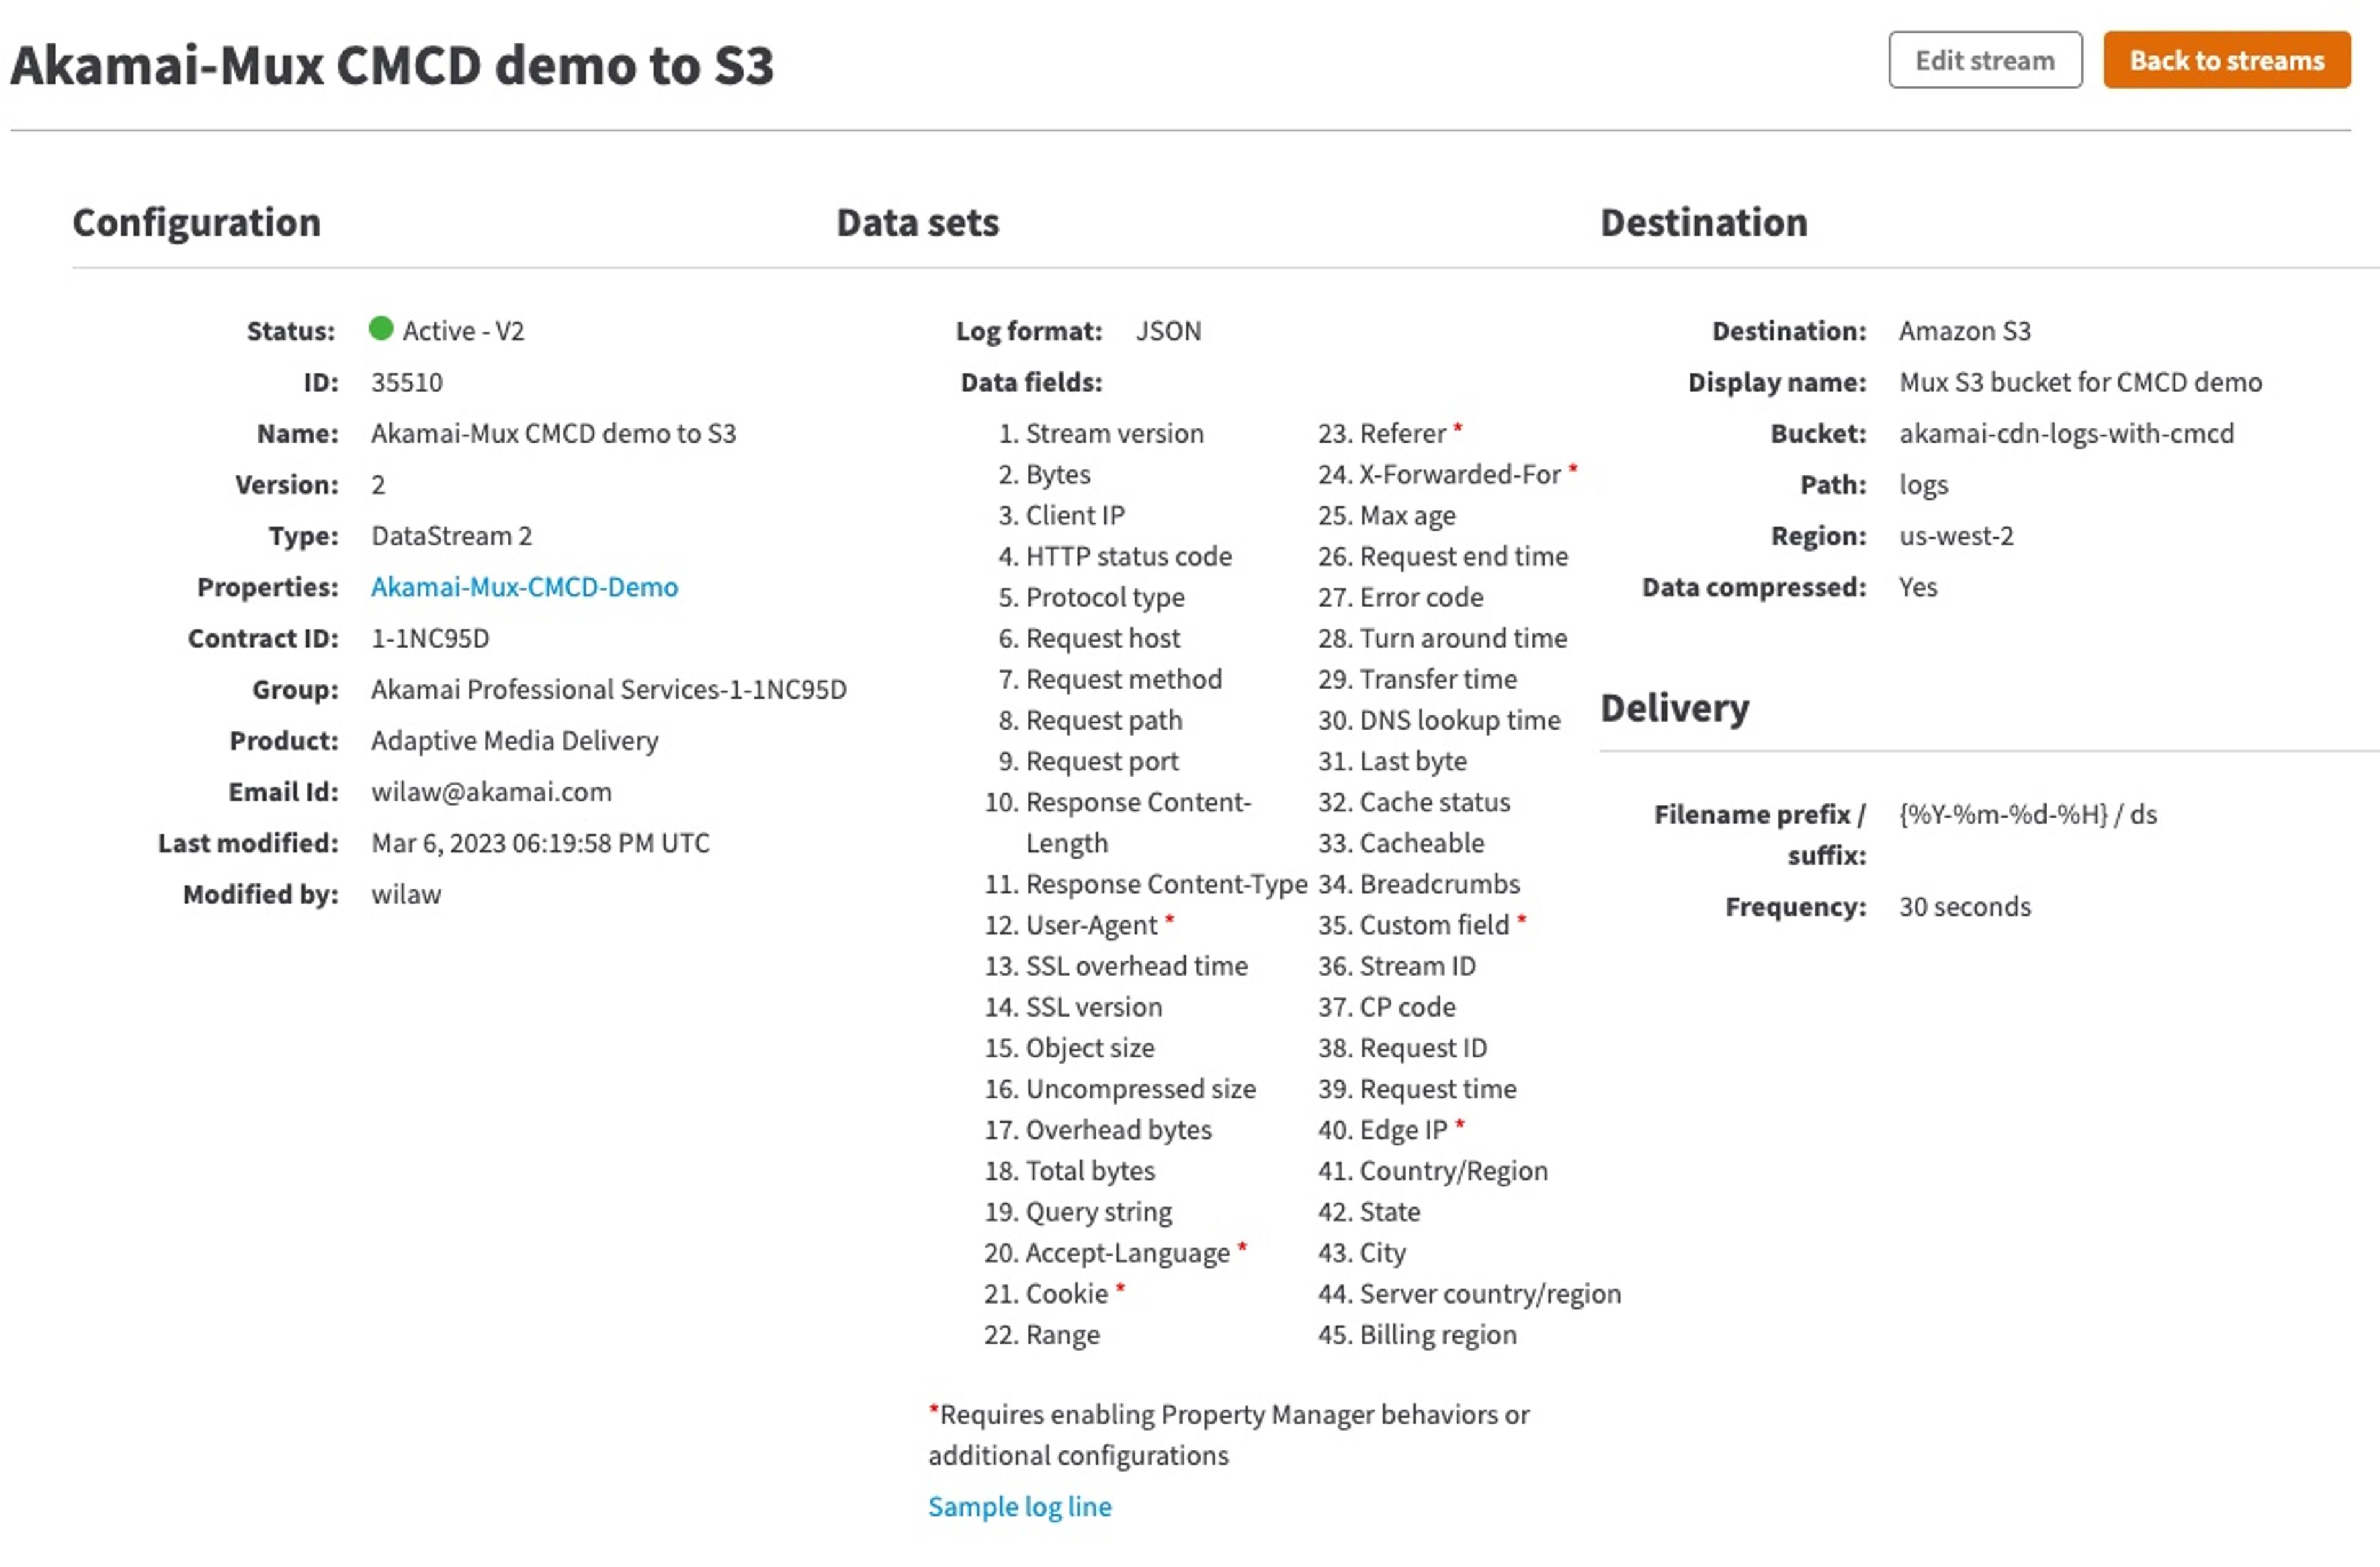The image size is (2380, 1567).
Task: Go back via Back to streams button
Action: coord(2226,60)
